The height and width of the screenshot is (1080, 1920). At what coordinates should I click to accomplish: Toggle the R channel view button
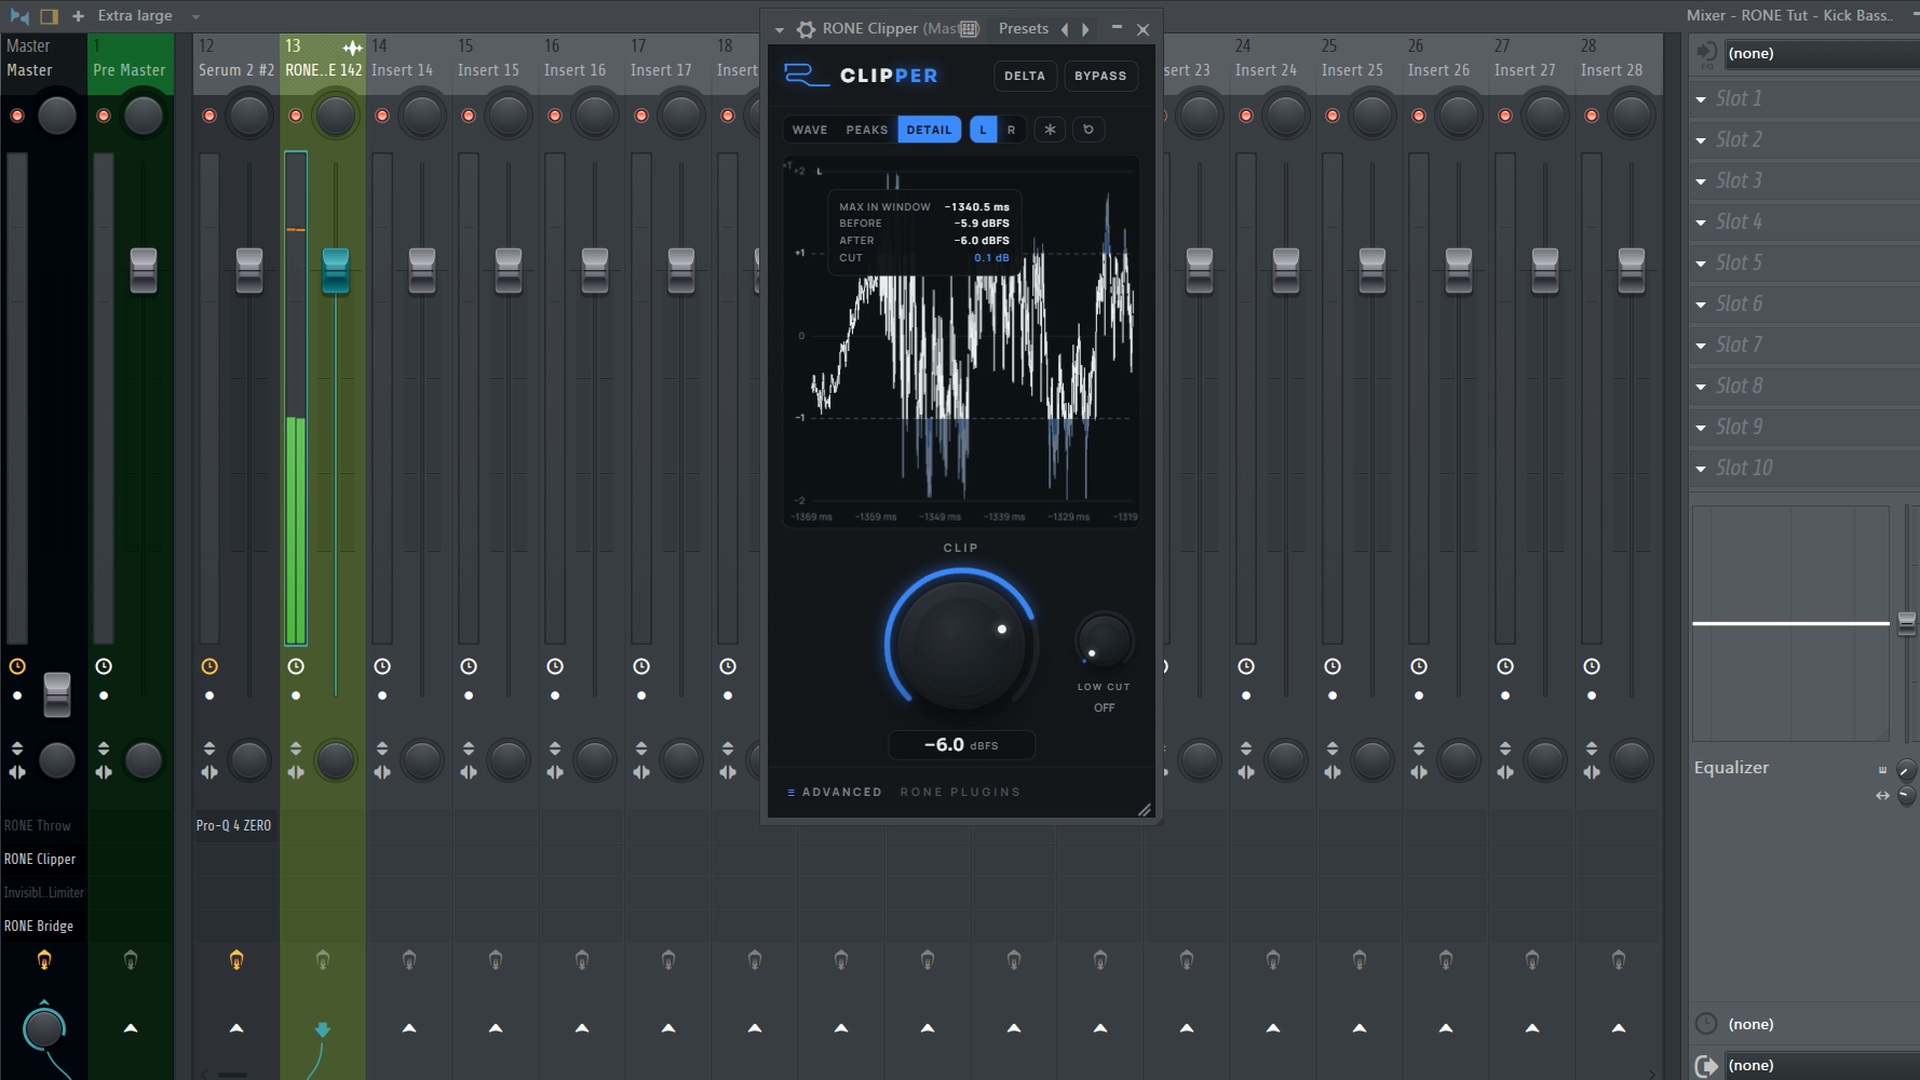(x=1011, y=130)
